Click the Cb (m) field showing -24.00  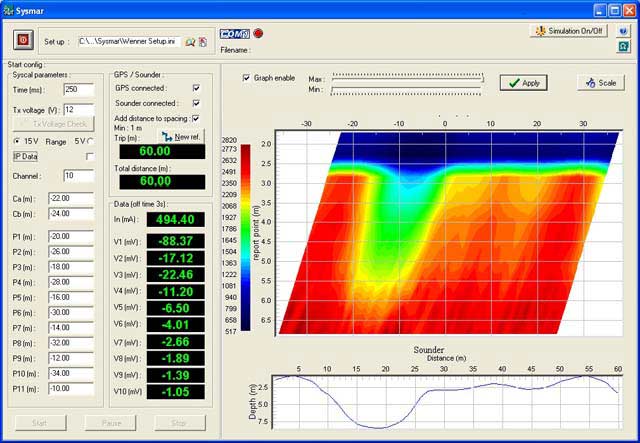coord(71,214)
